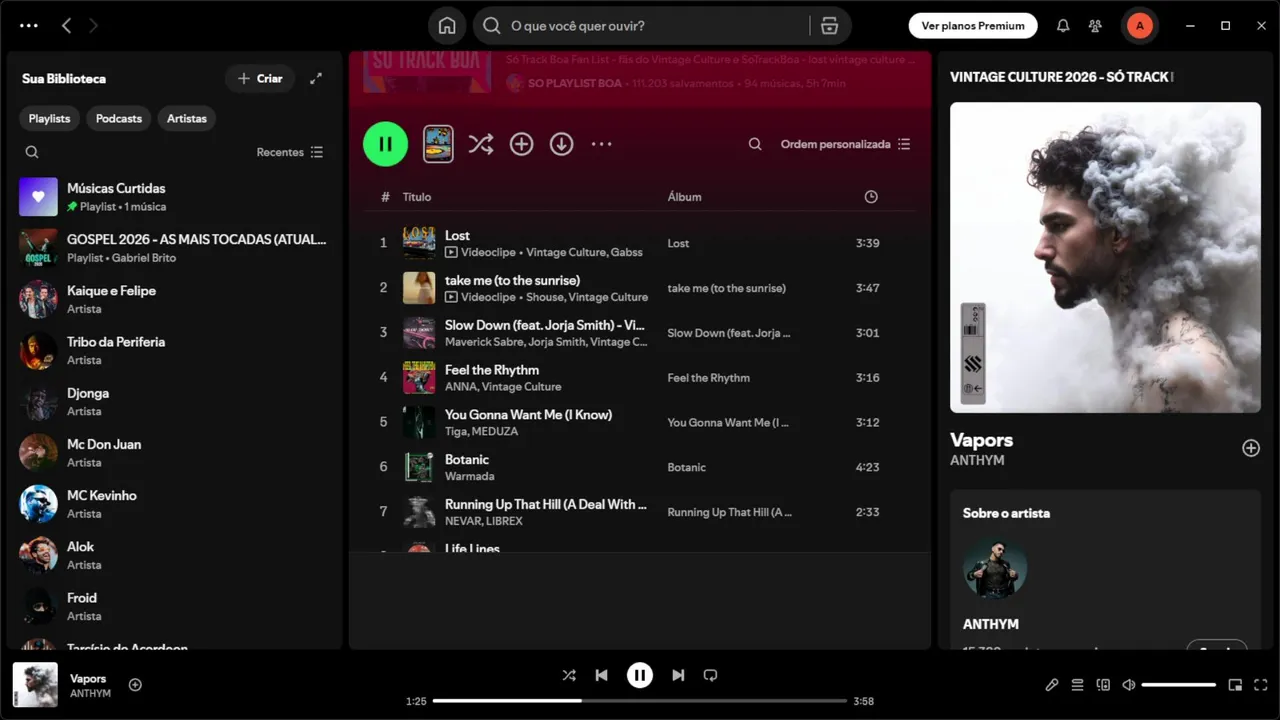Pause playback in the bottom player
Screen dimensions: 1280x720
click(640, 675)
